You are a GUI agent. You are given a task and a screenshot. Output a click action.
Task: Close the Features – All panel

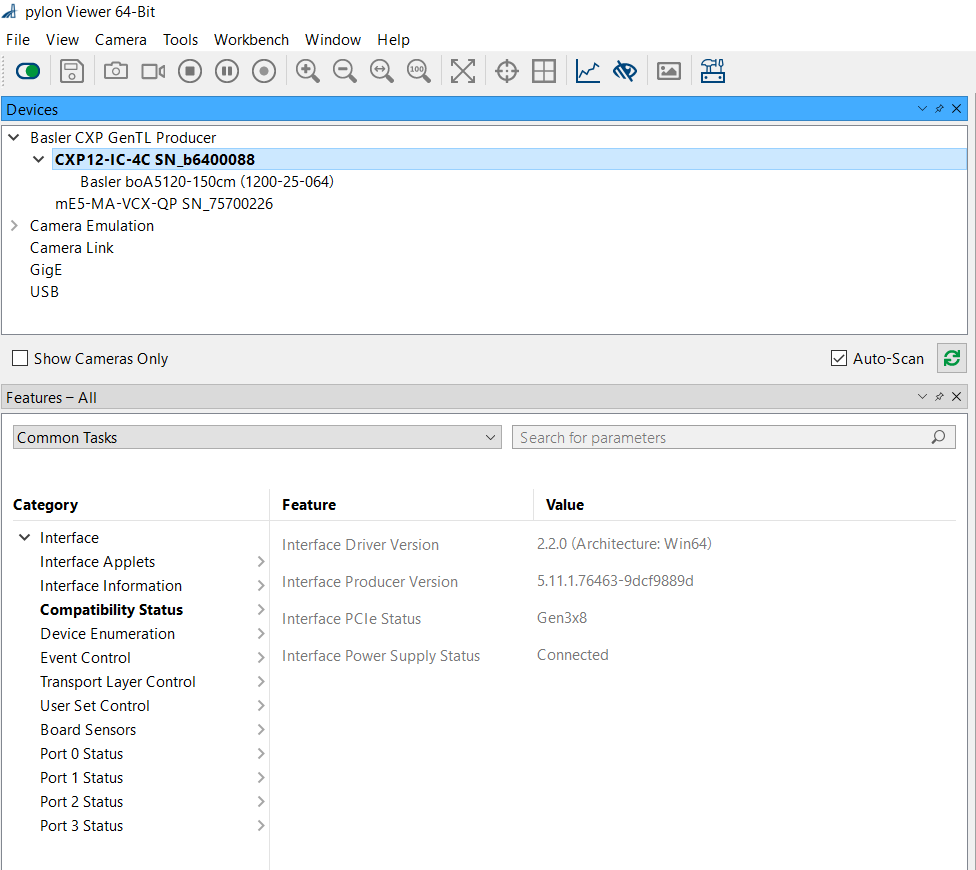957,397
